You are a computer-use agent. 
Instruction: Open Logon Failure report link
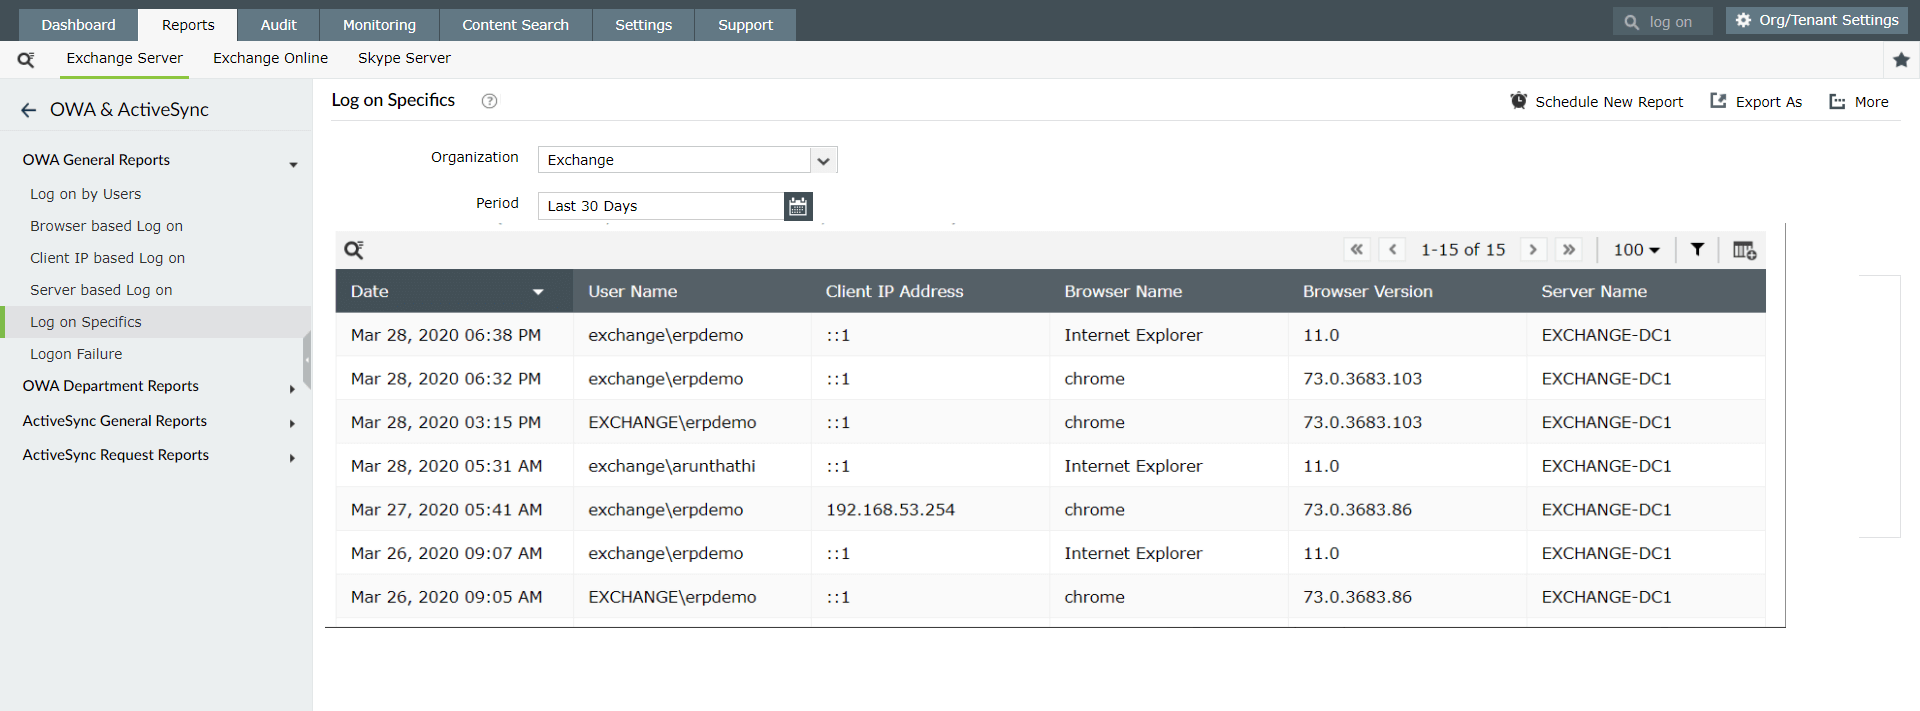pos(76,354)
